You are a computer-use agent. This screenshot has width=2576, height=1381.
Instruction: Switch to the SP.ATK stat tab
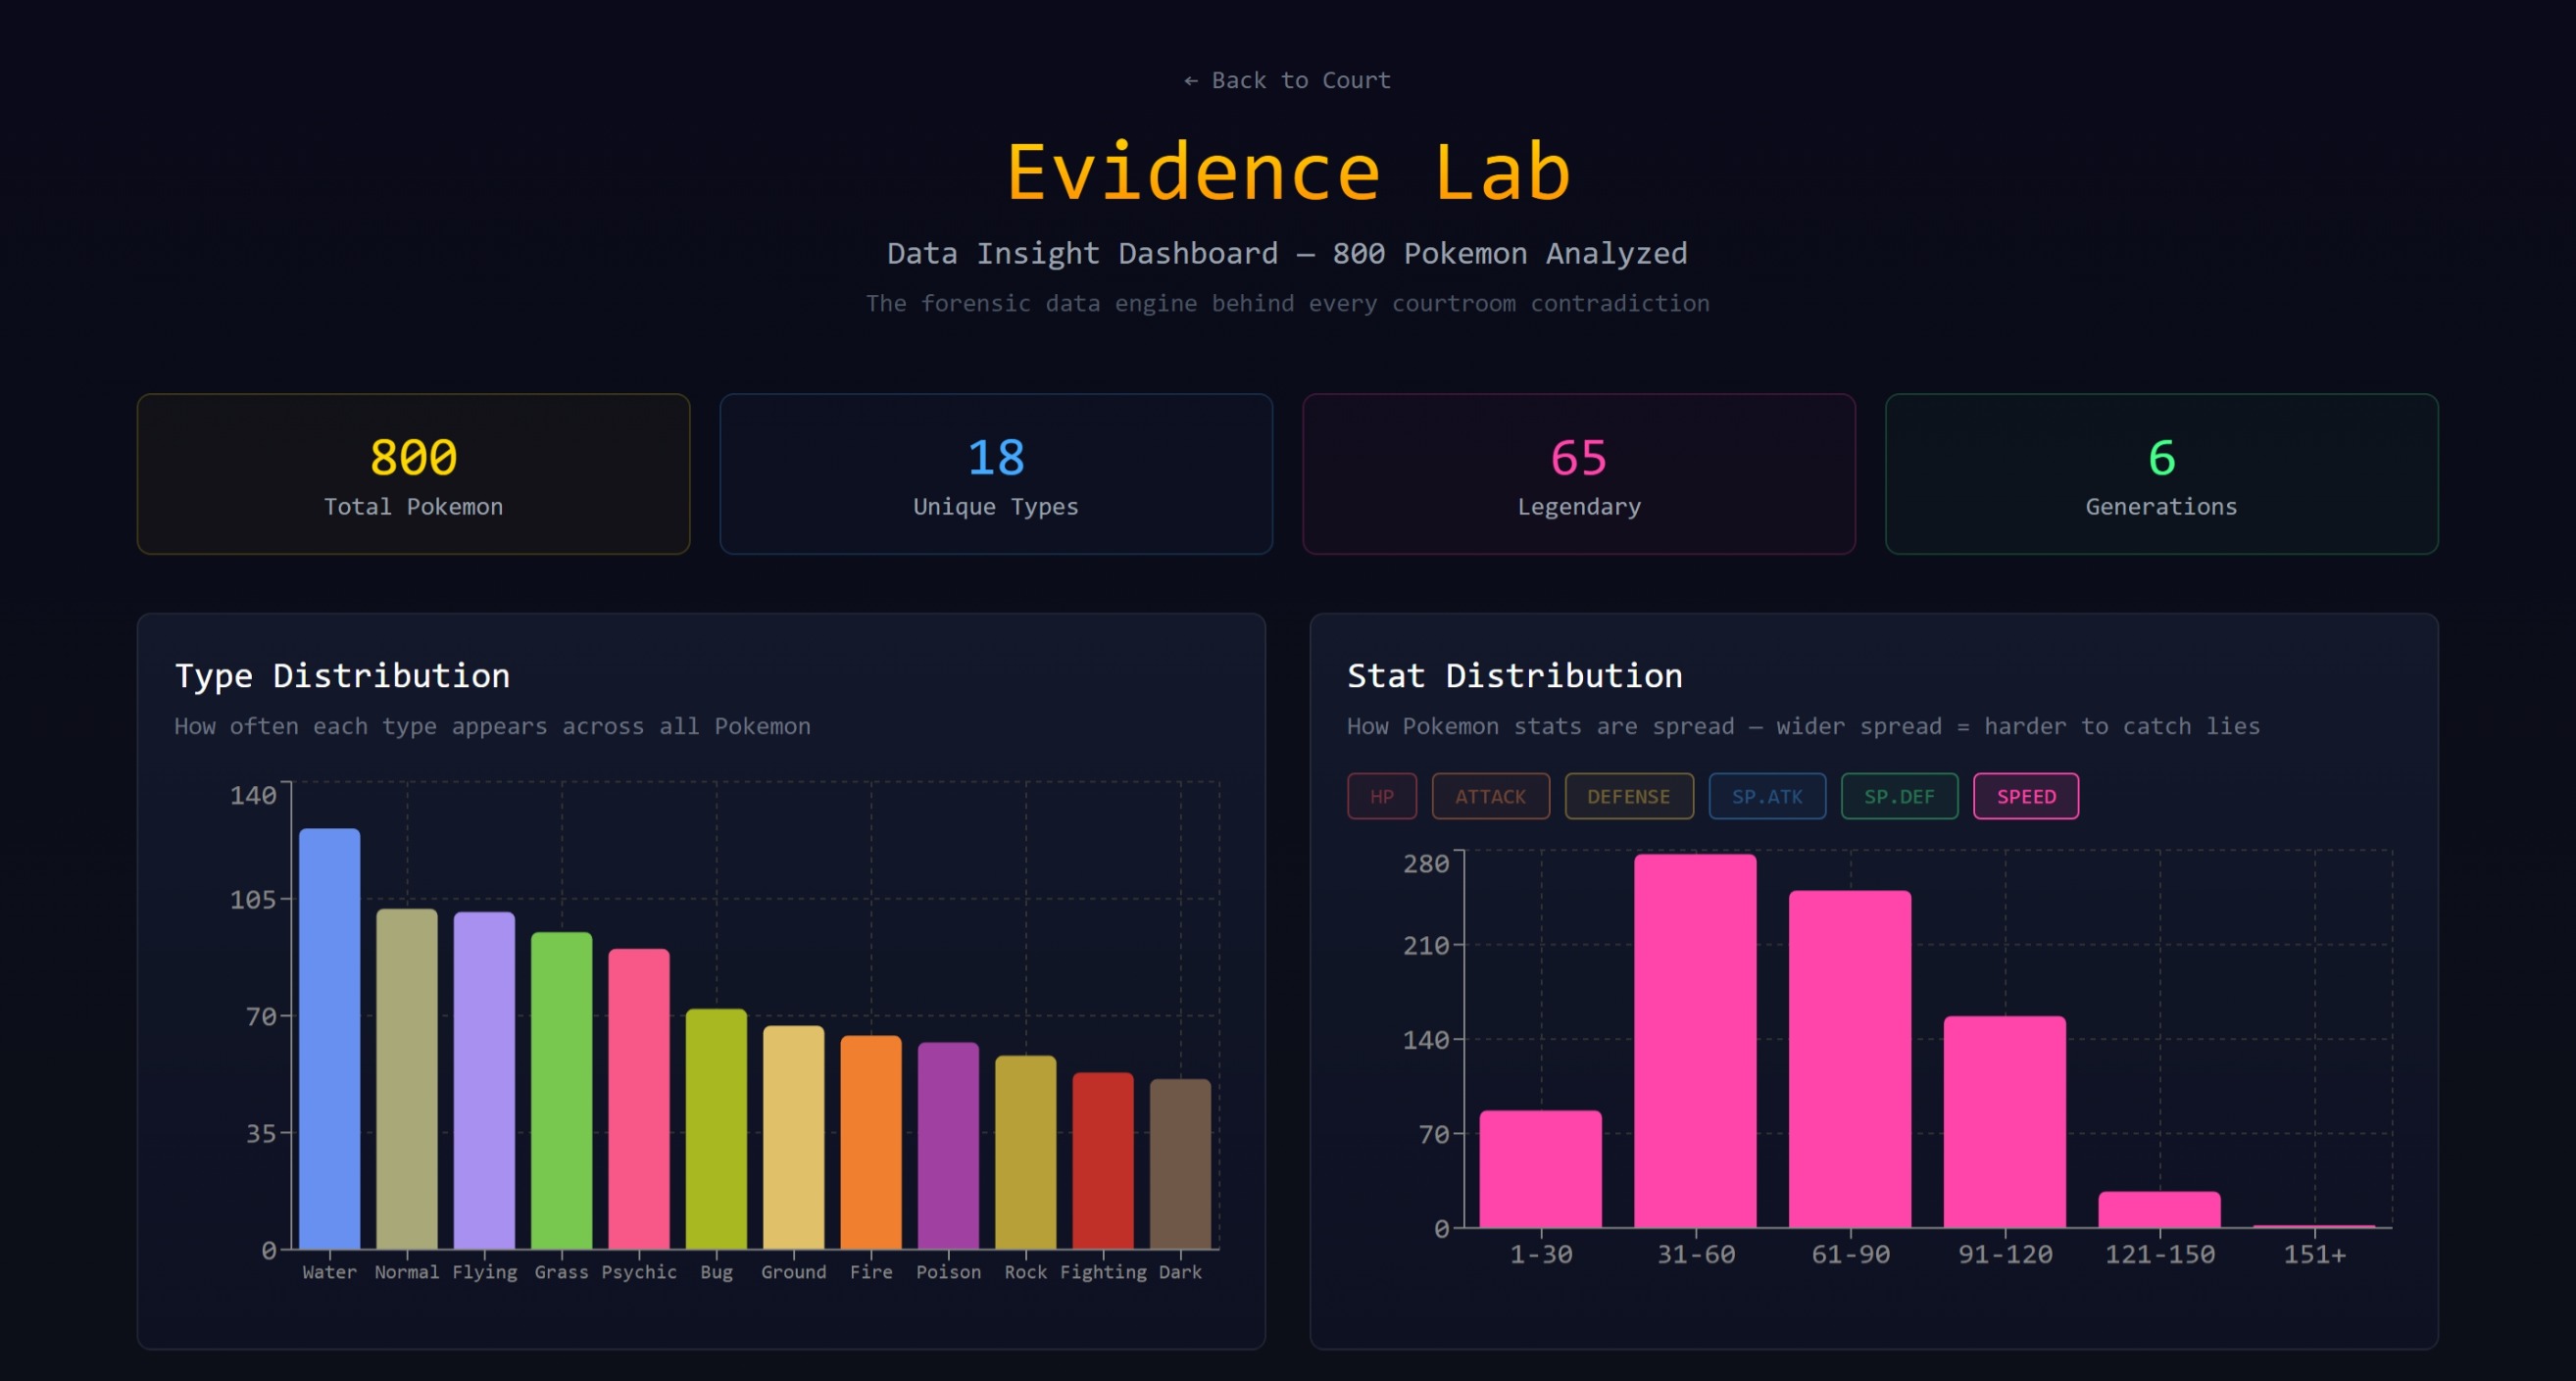click(1766, 796)
